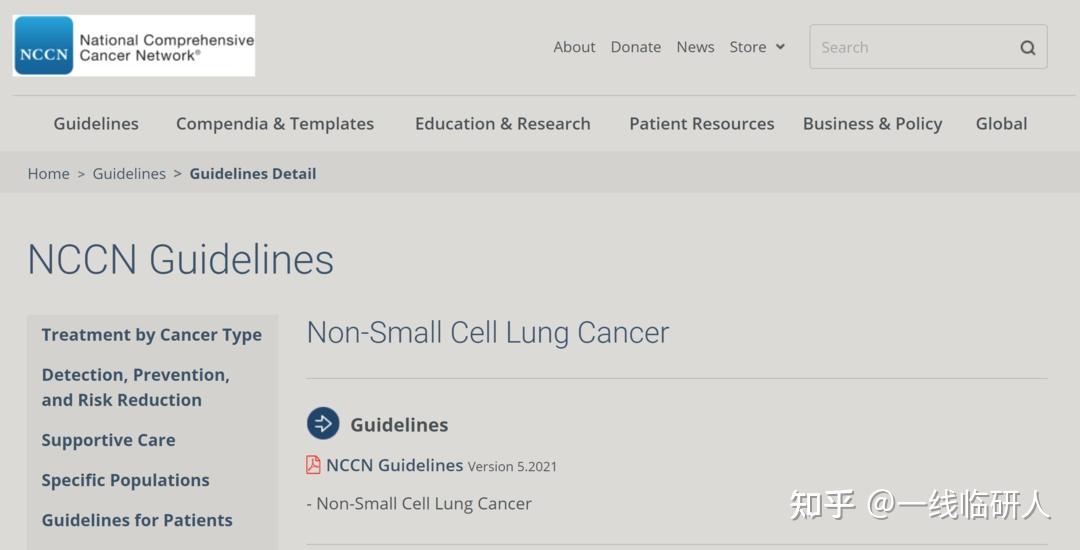The width and height of the screenshot is (1080, 550).
Task: Click the Donate link
Action: pyautogui.click(x=636, y=47)
